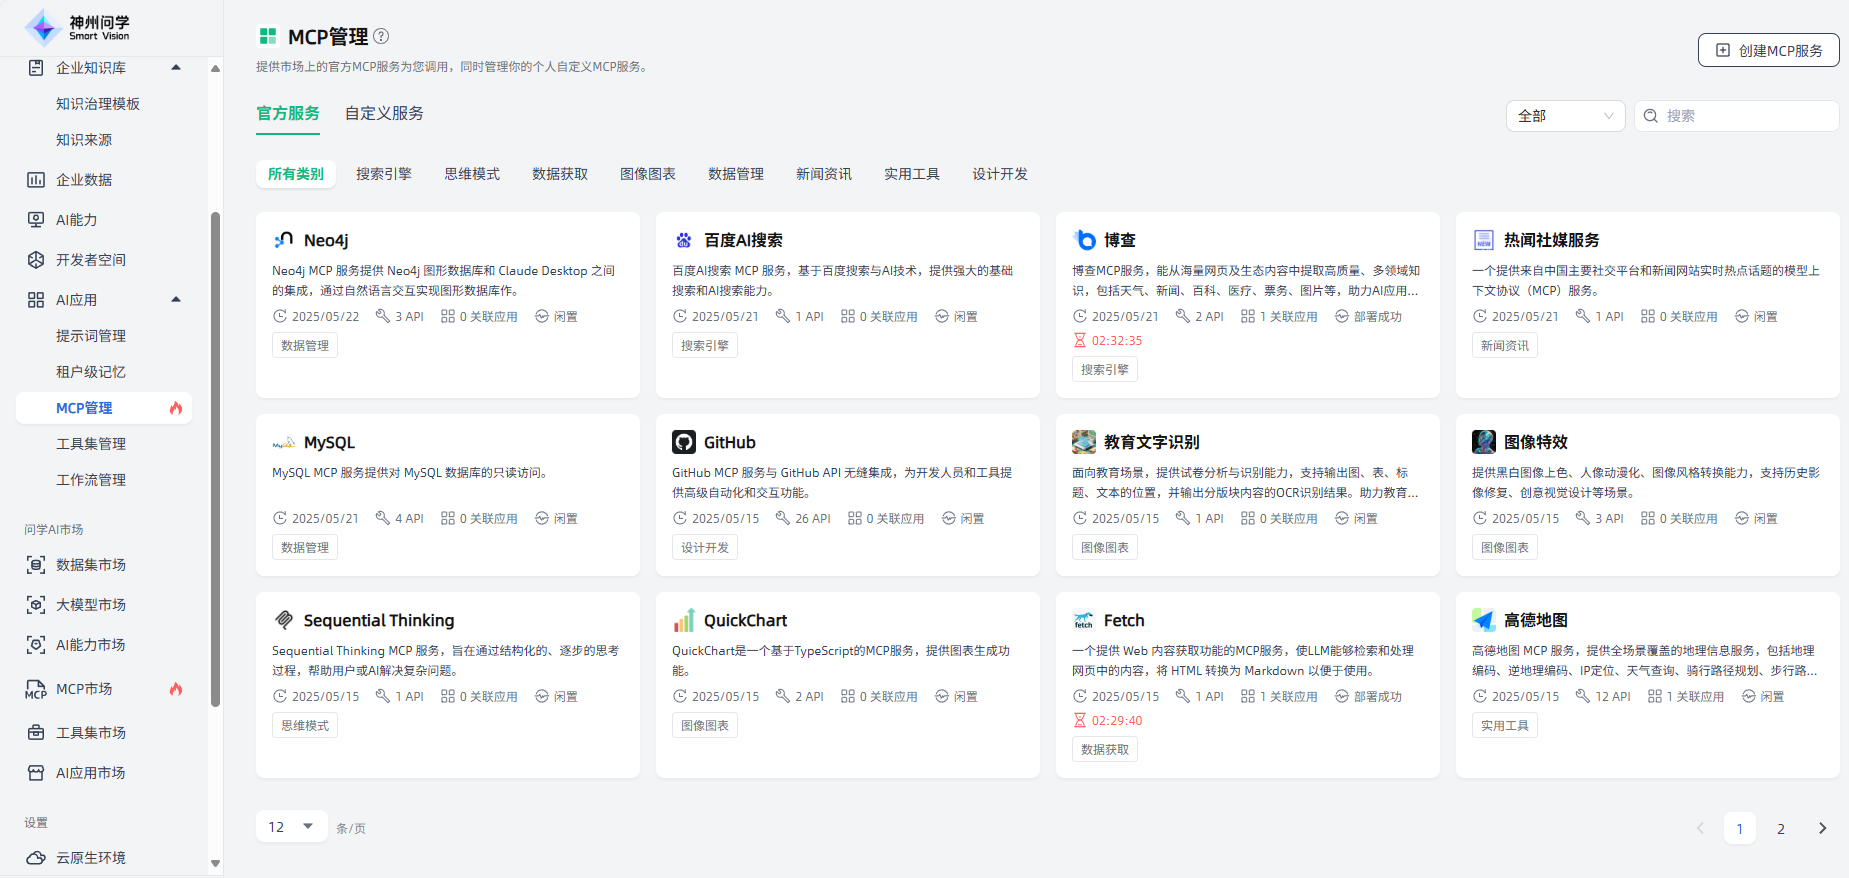Click the 博查 card logo icon

tap(1084, 240)
